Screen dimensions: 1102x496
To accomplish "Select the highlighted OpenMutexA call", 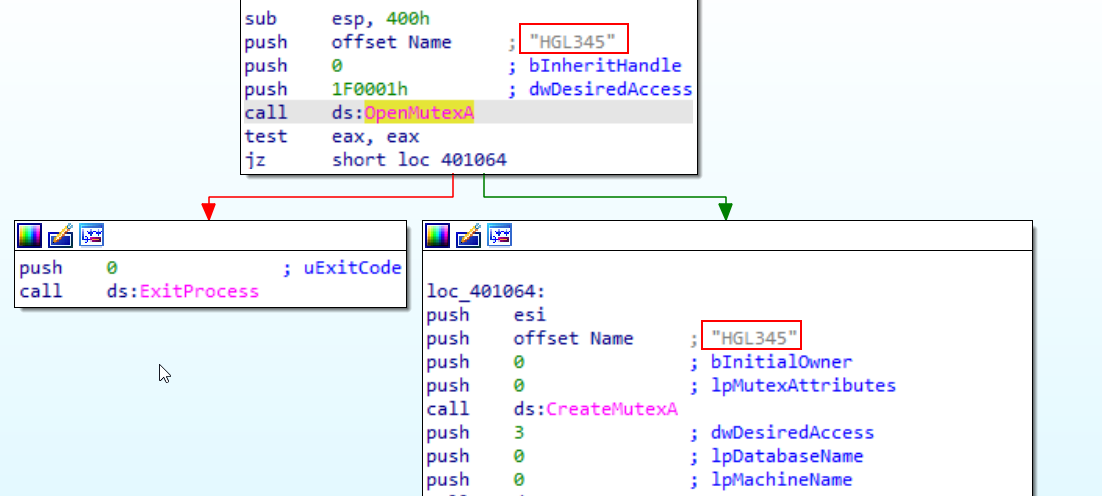I will pyautogui.click(x=419, y=112).
